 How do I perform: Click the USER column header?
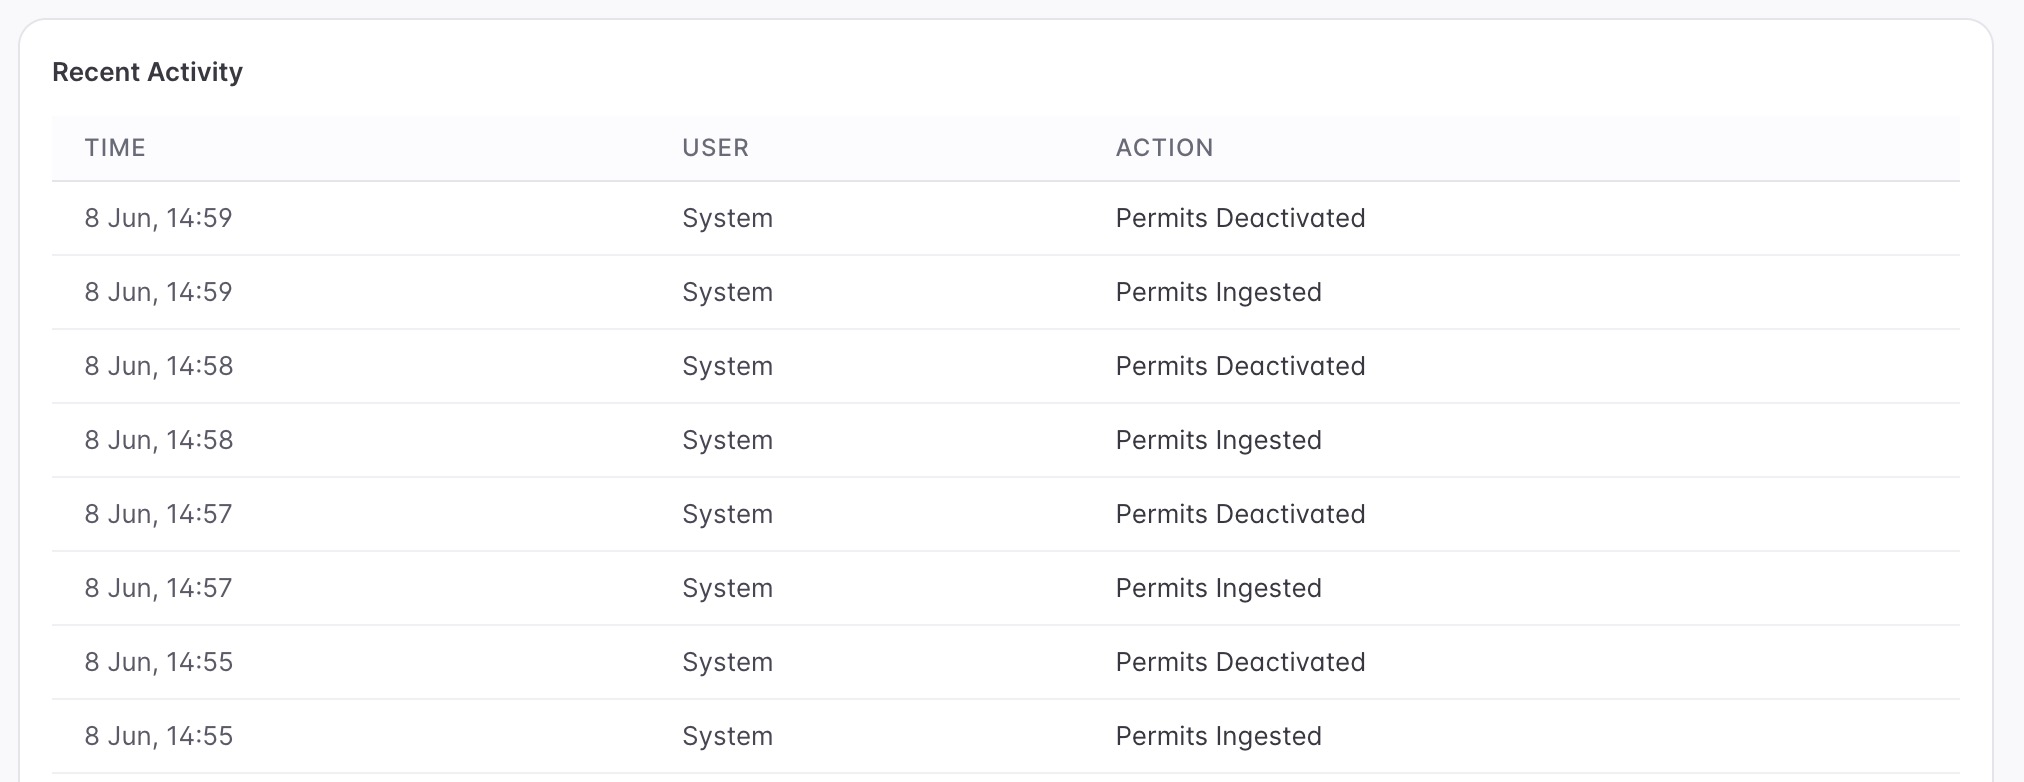(715, 148)
